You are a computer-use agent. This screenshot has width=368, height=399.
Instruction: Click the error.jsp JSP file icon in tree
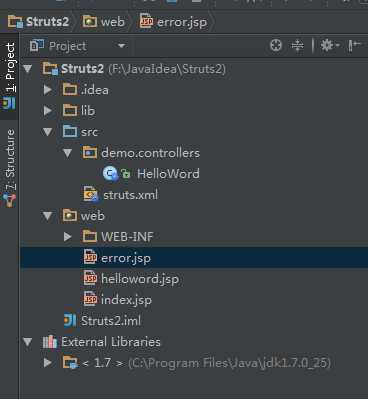pos(90,257)
